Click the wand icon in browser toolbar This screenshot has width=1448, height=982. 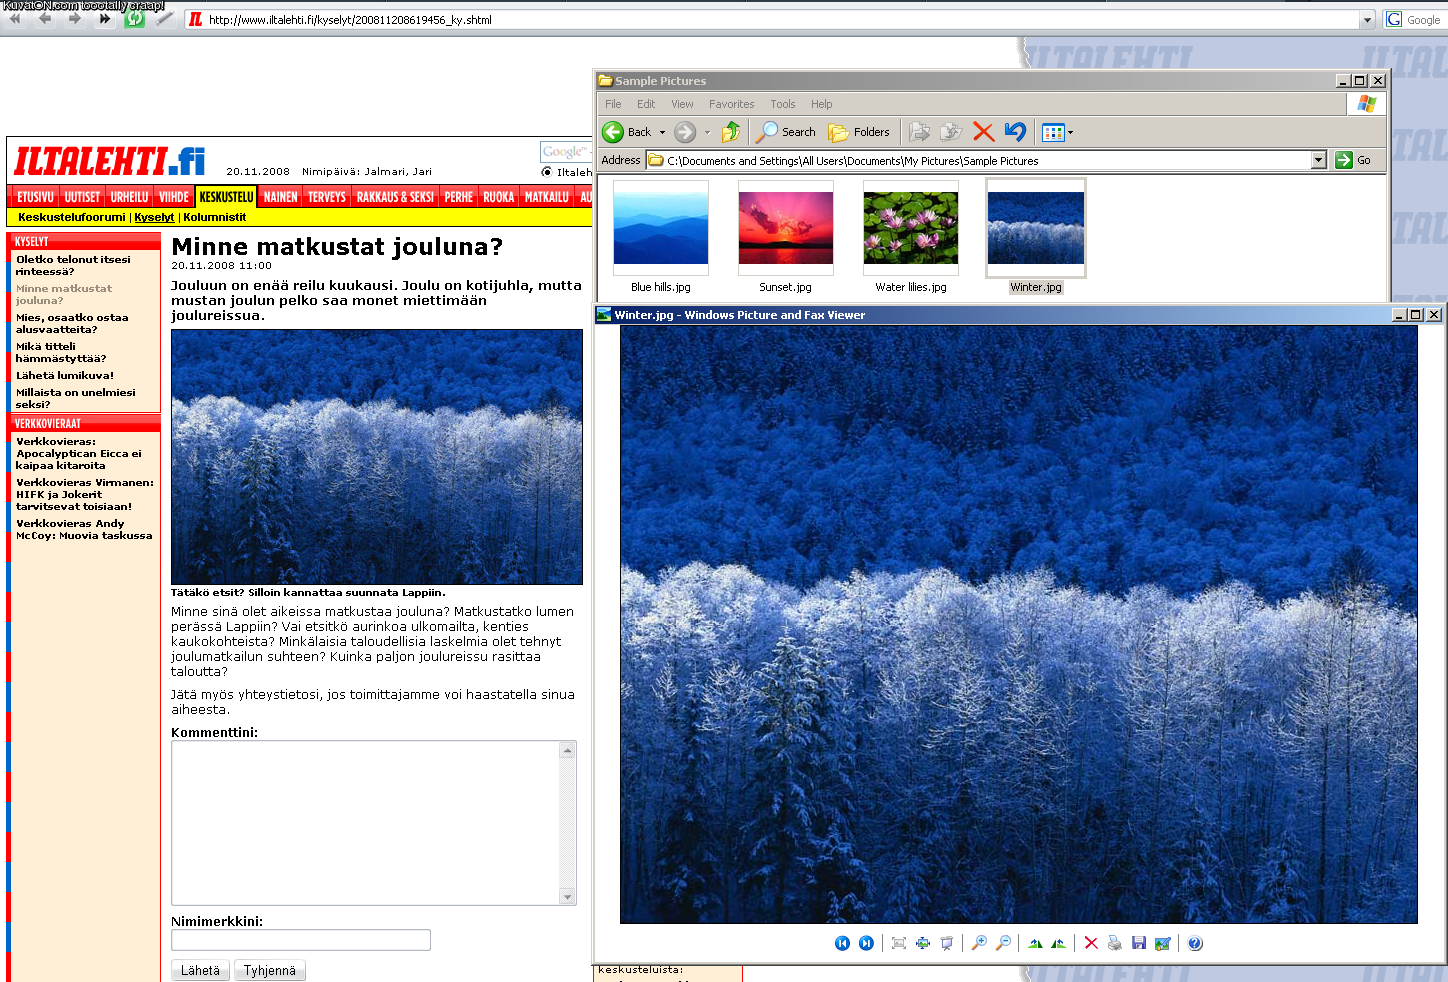click(x=164, y=19)
